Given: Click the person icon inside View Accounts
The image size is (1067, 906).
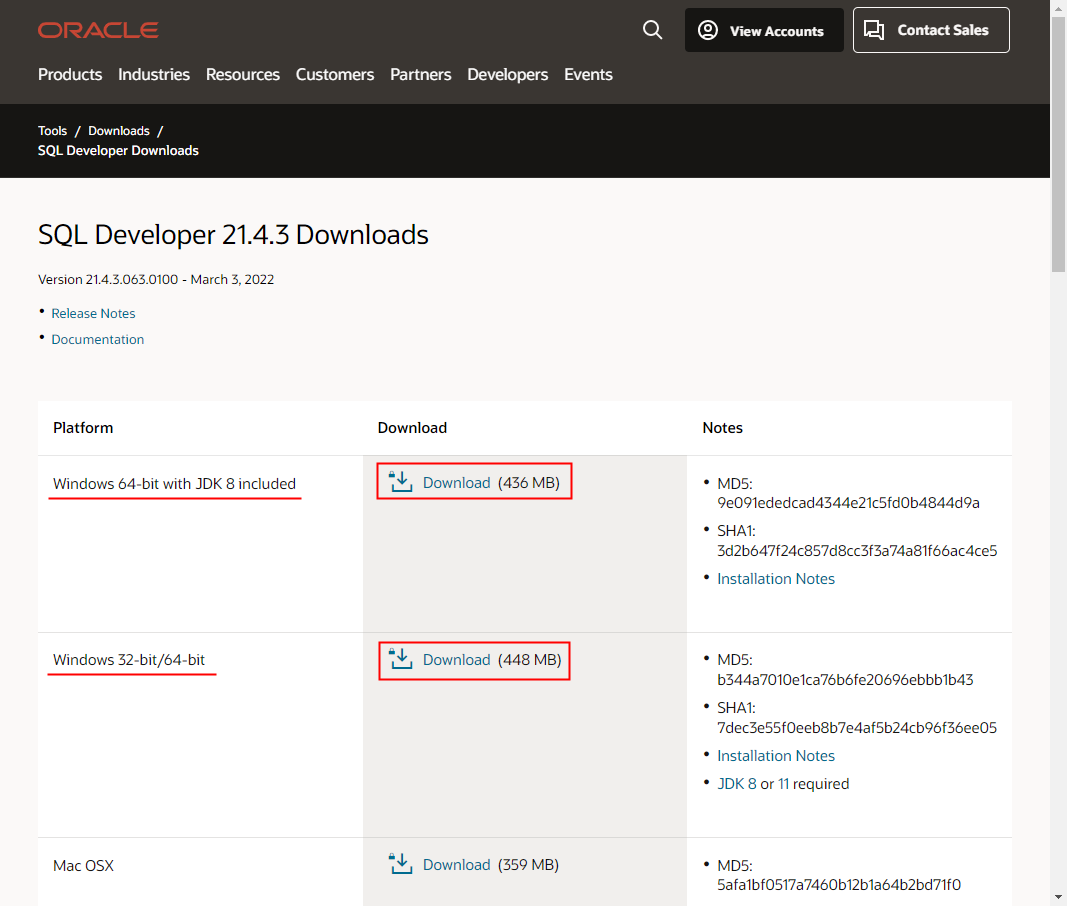Looking at the screenshot, I should pos(710,30).
